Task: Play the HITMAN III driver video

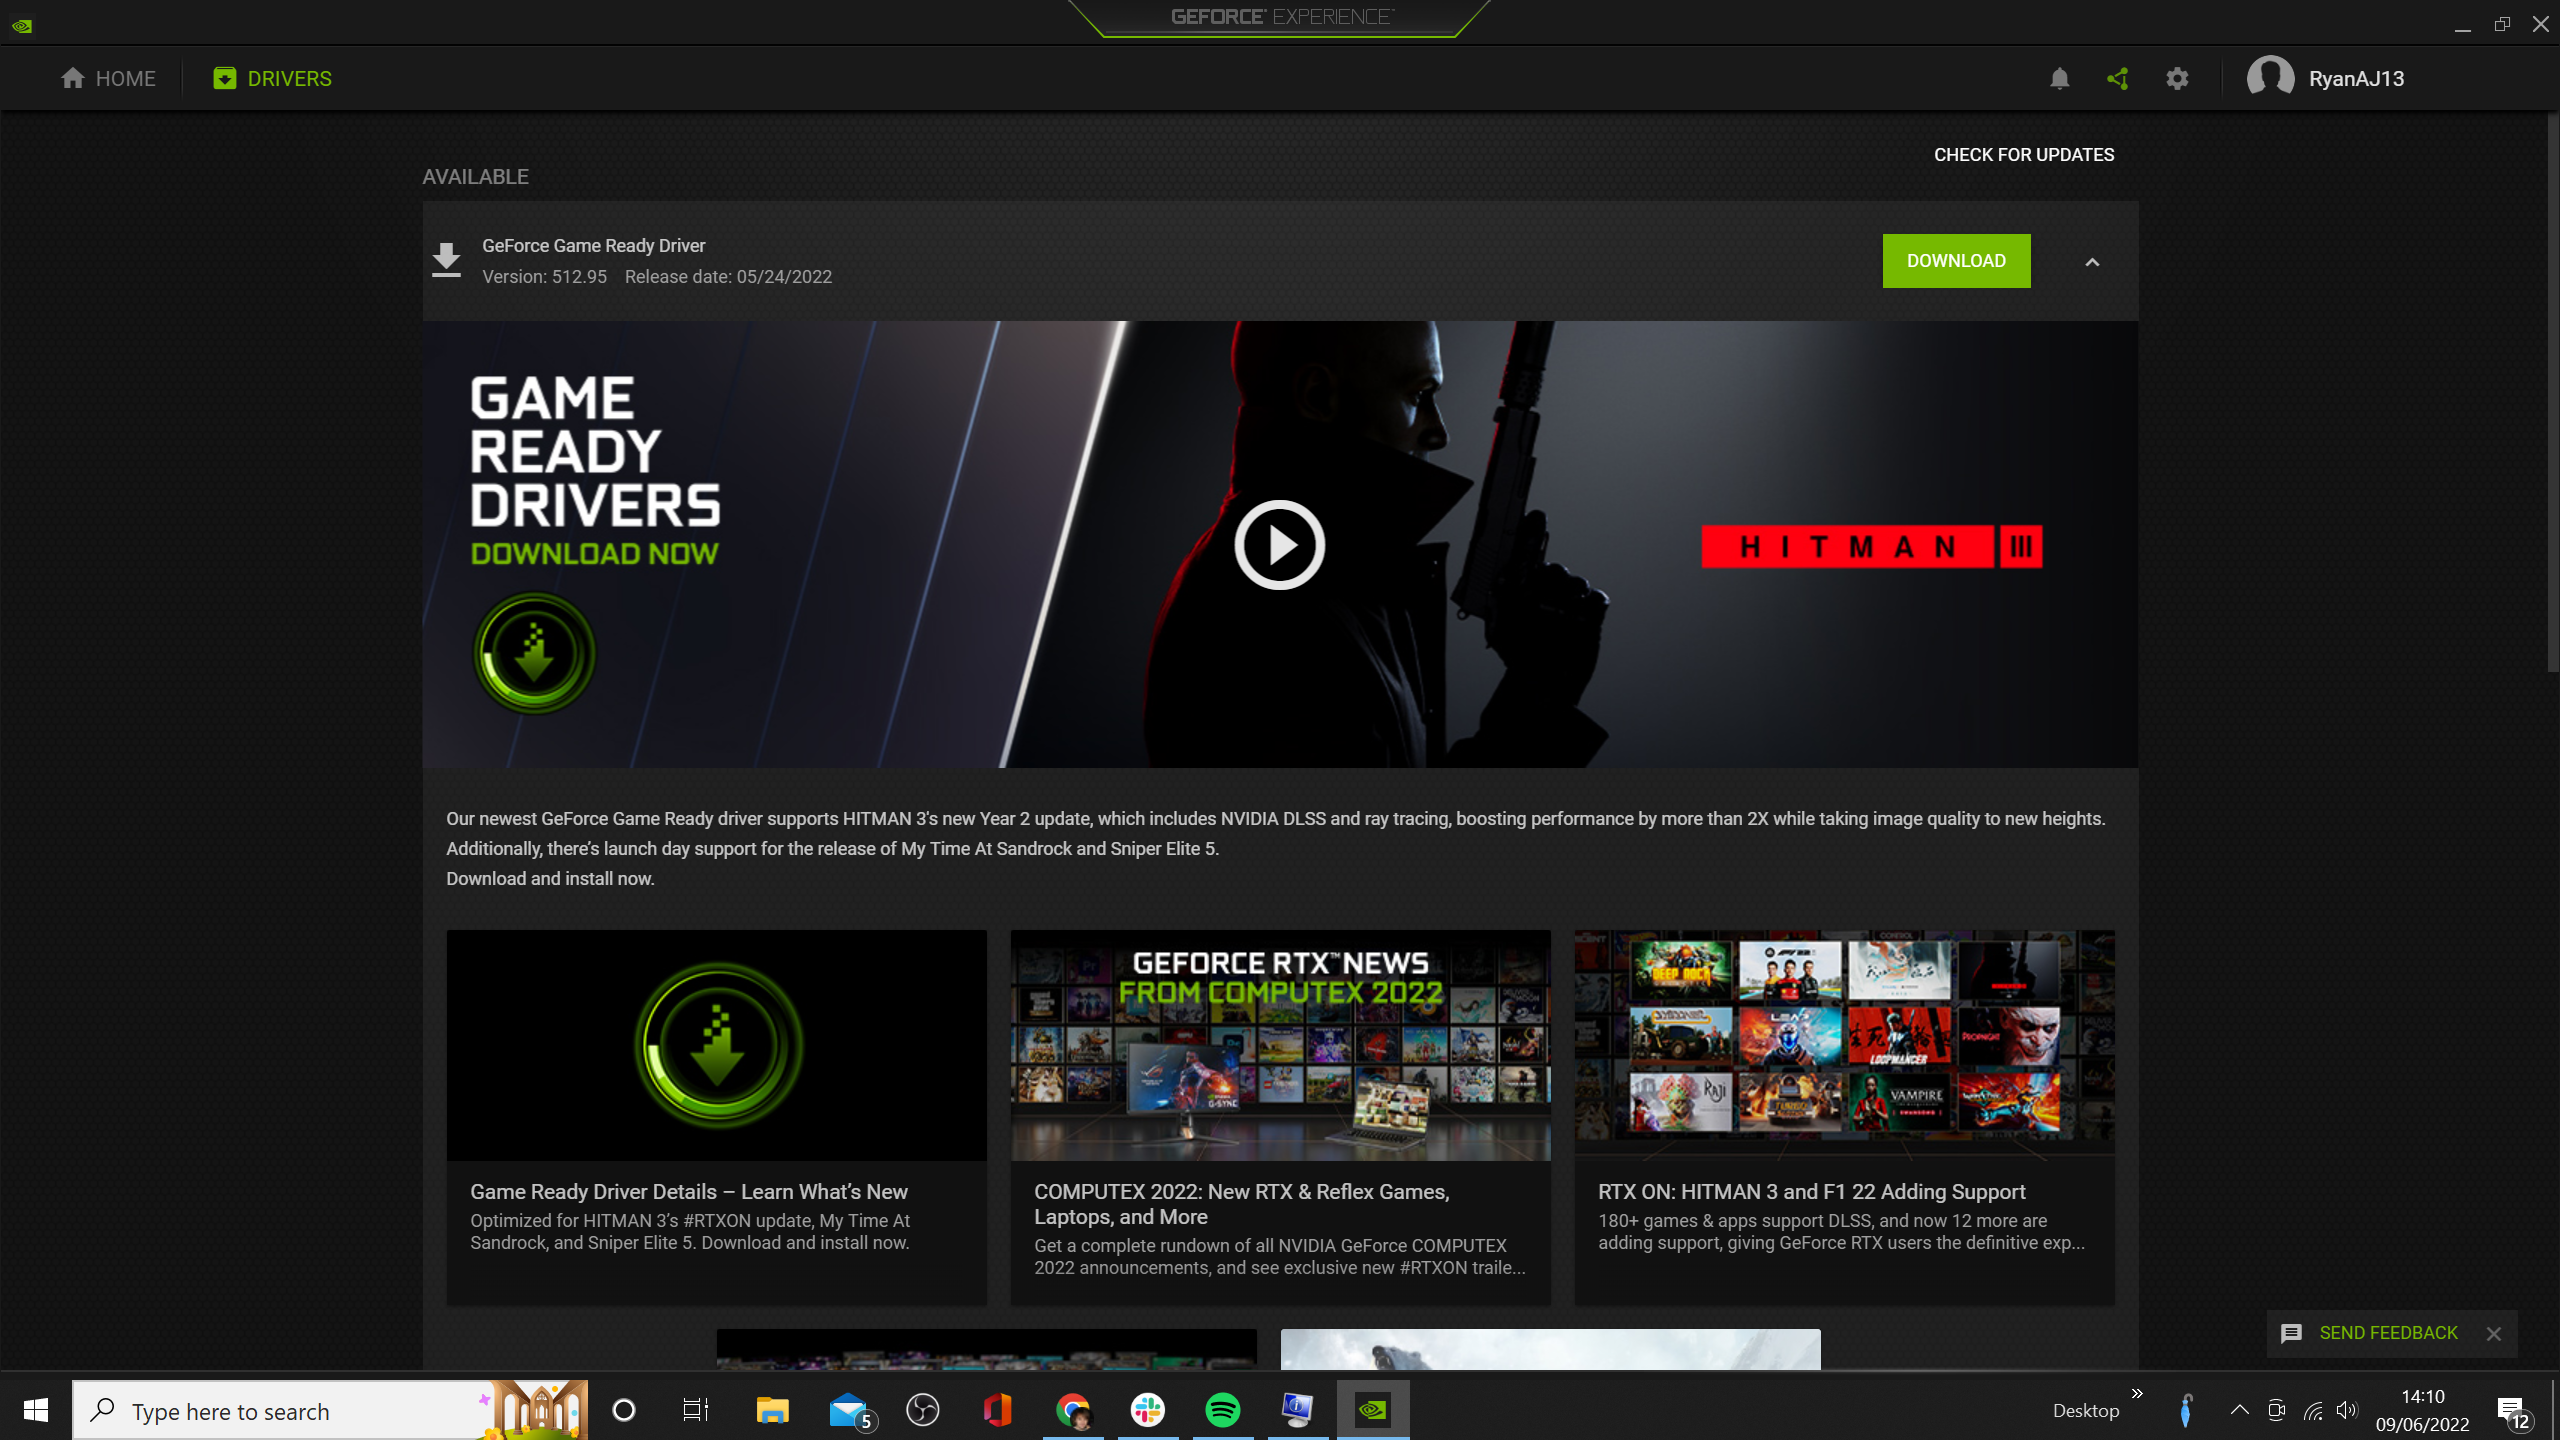Action: tap(1279, 545)
